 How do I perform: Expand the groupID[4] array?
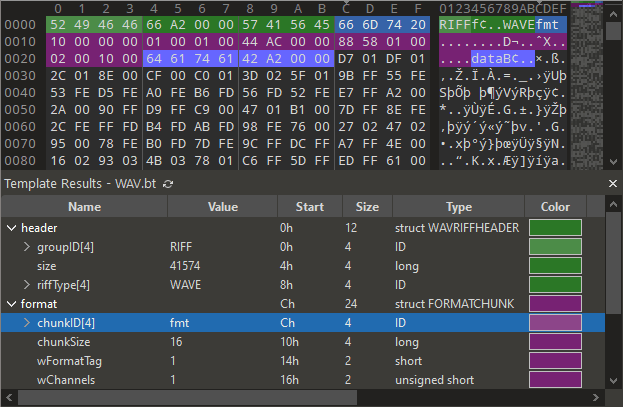27,247
